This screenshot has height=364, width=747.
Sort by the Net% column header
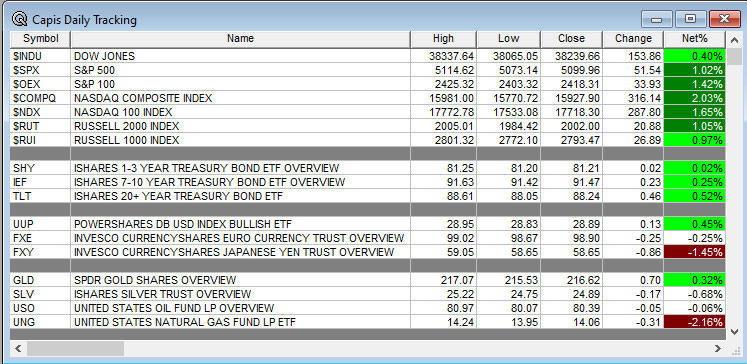coord(695,39)
